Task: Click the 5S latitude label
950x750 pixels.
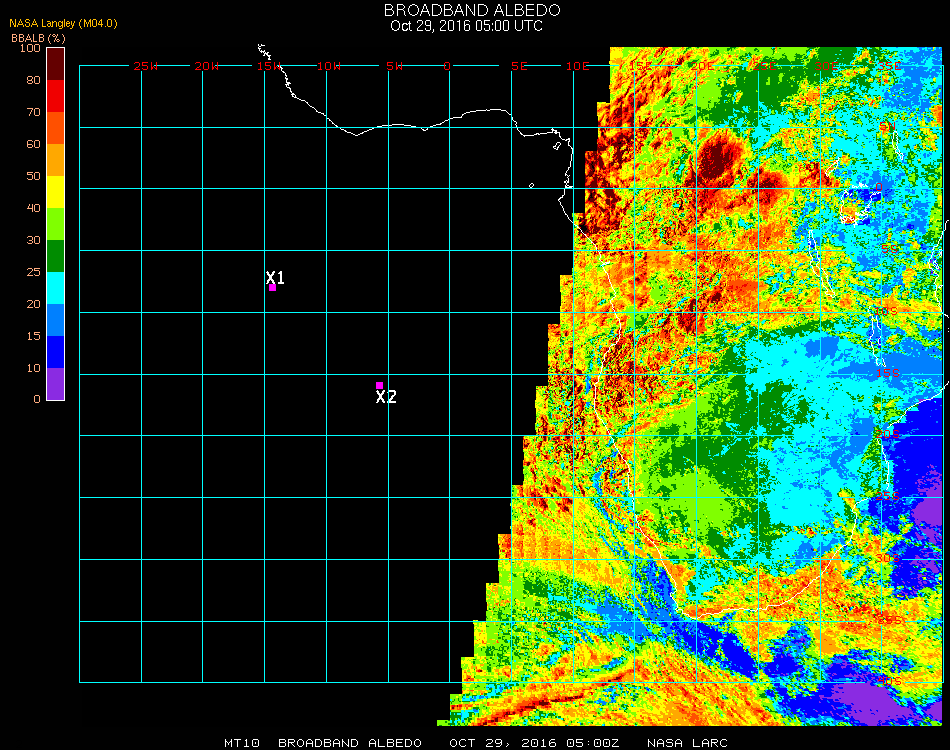Action: 890,250
